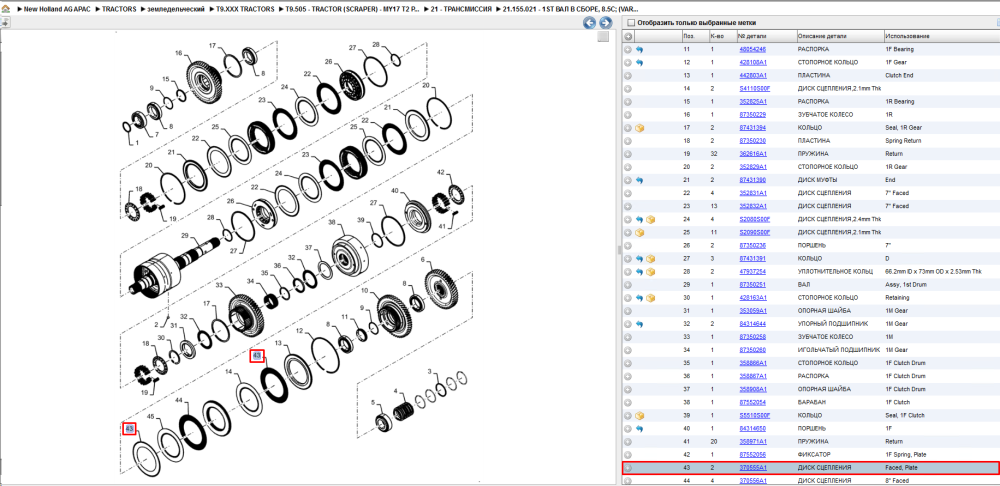Go to the home icon in breadcrumb
The width and height of the screenshot is (1000, 486).
(x=5, y=10)
